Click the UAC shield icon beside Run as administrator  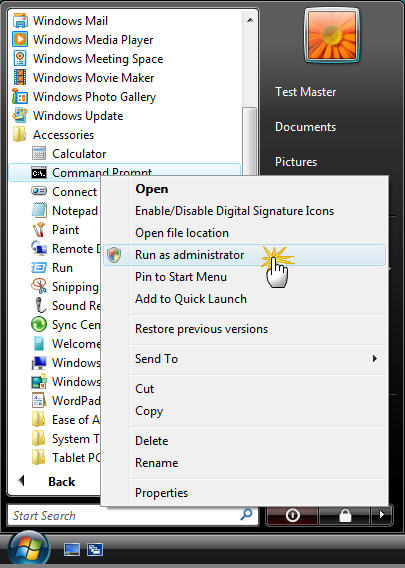pyautogui.click(x=114, y=255)
